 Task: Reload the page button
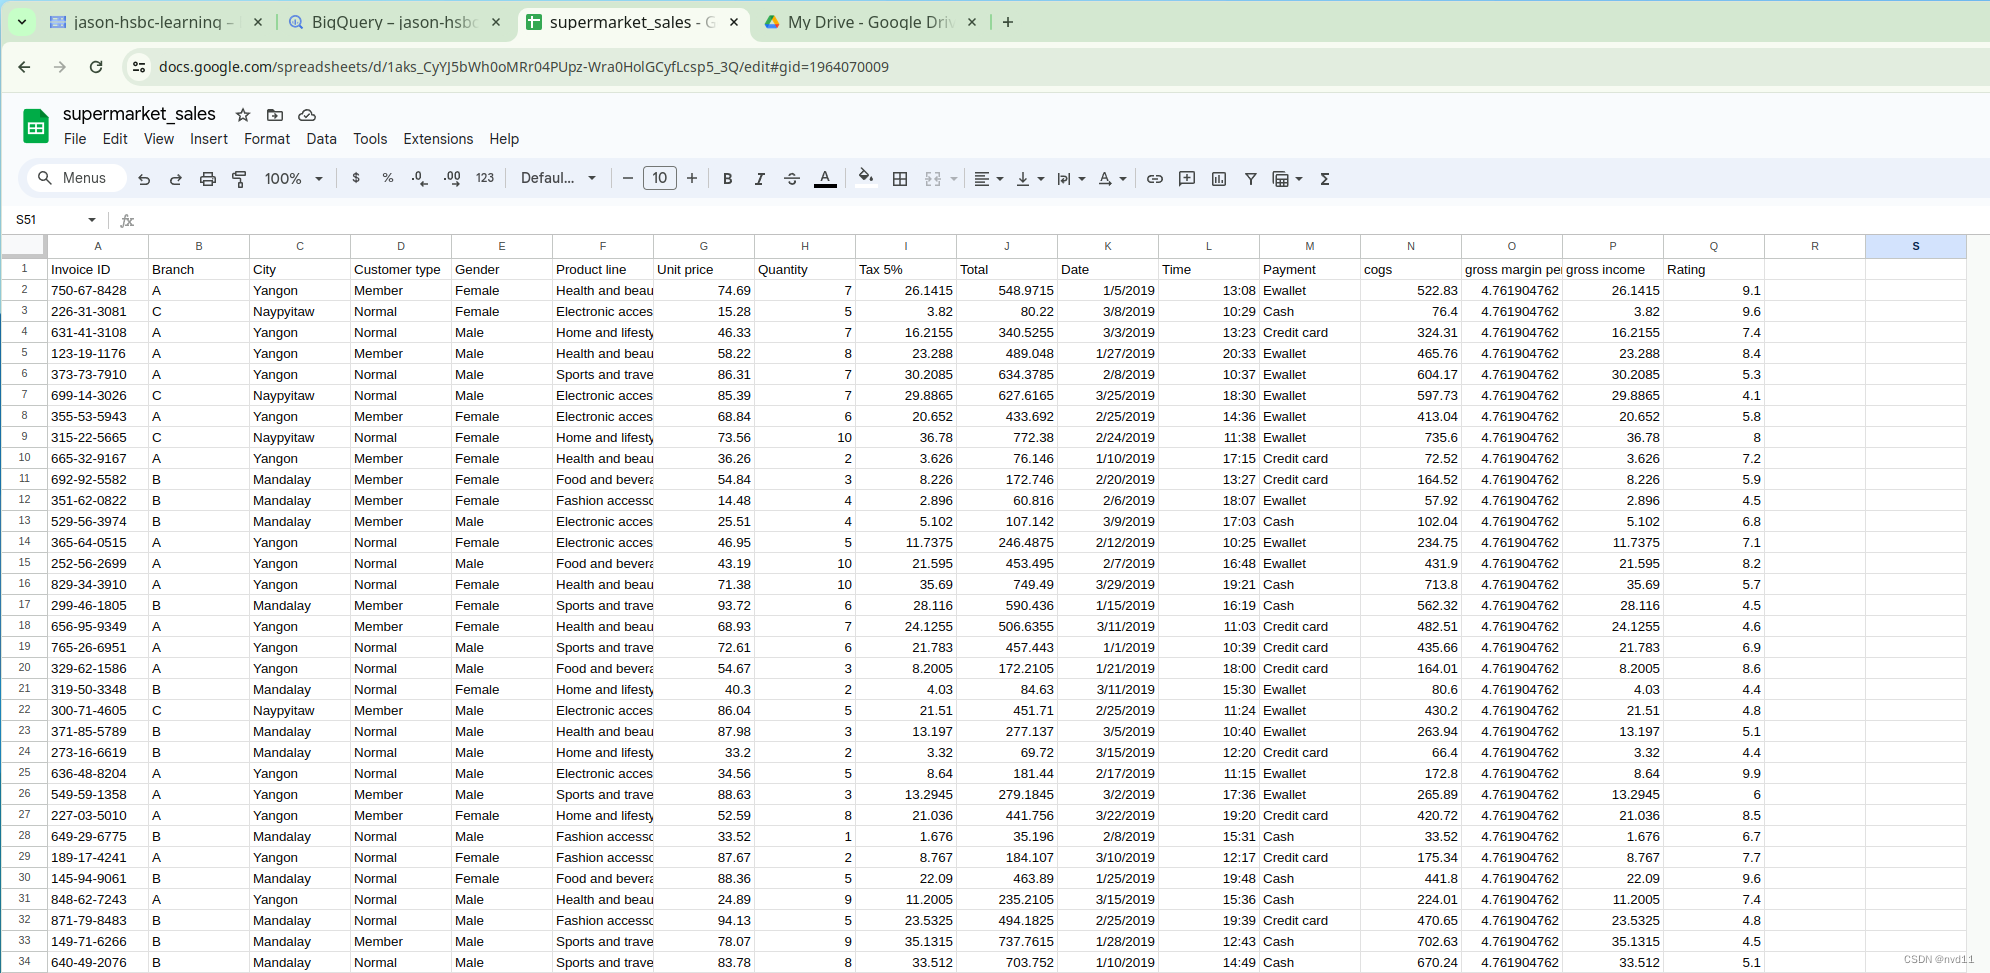(96, 67)
